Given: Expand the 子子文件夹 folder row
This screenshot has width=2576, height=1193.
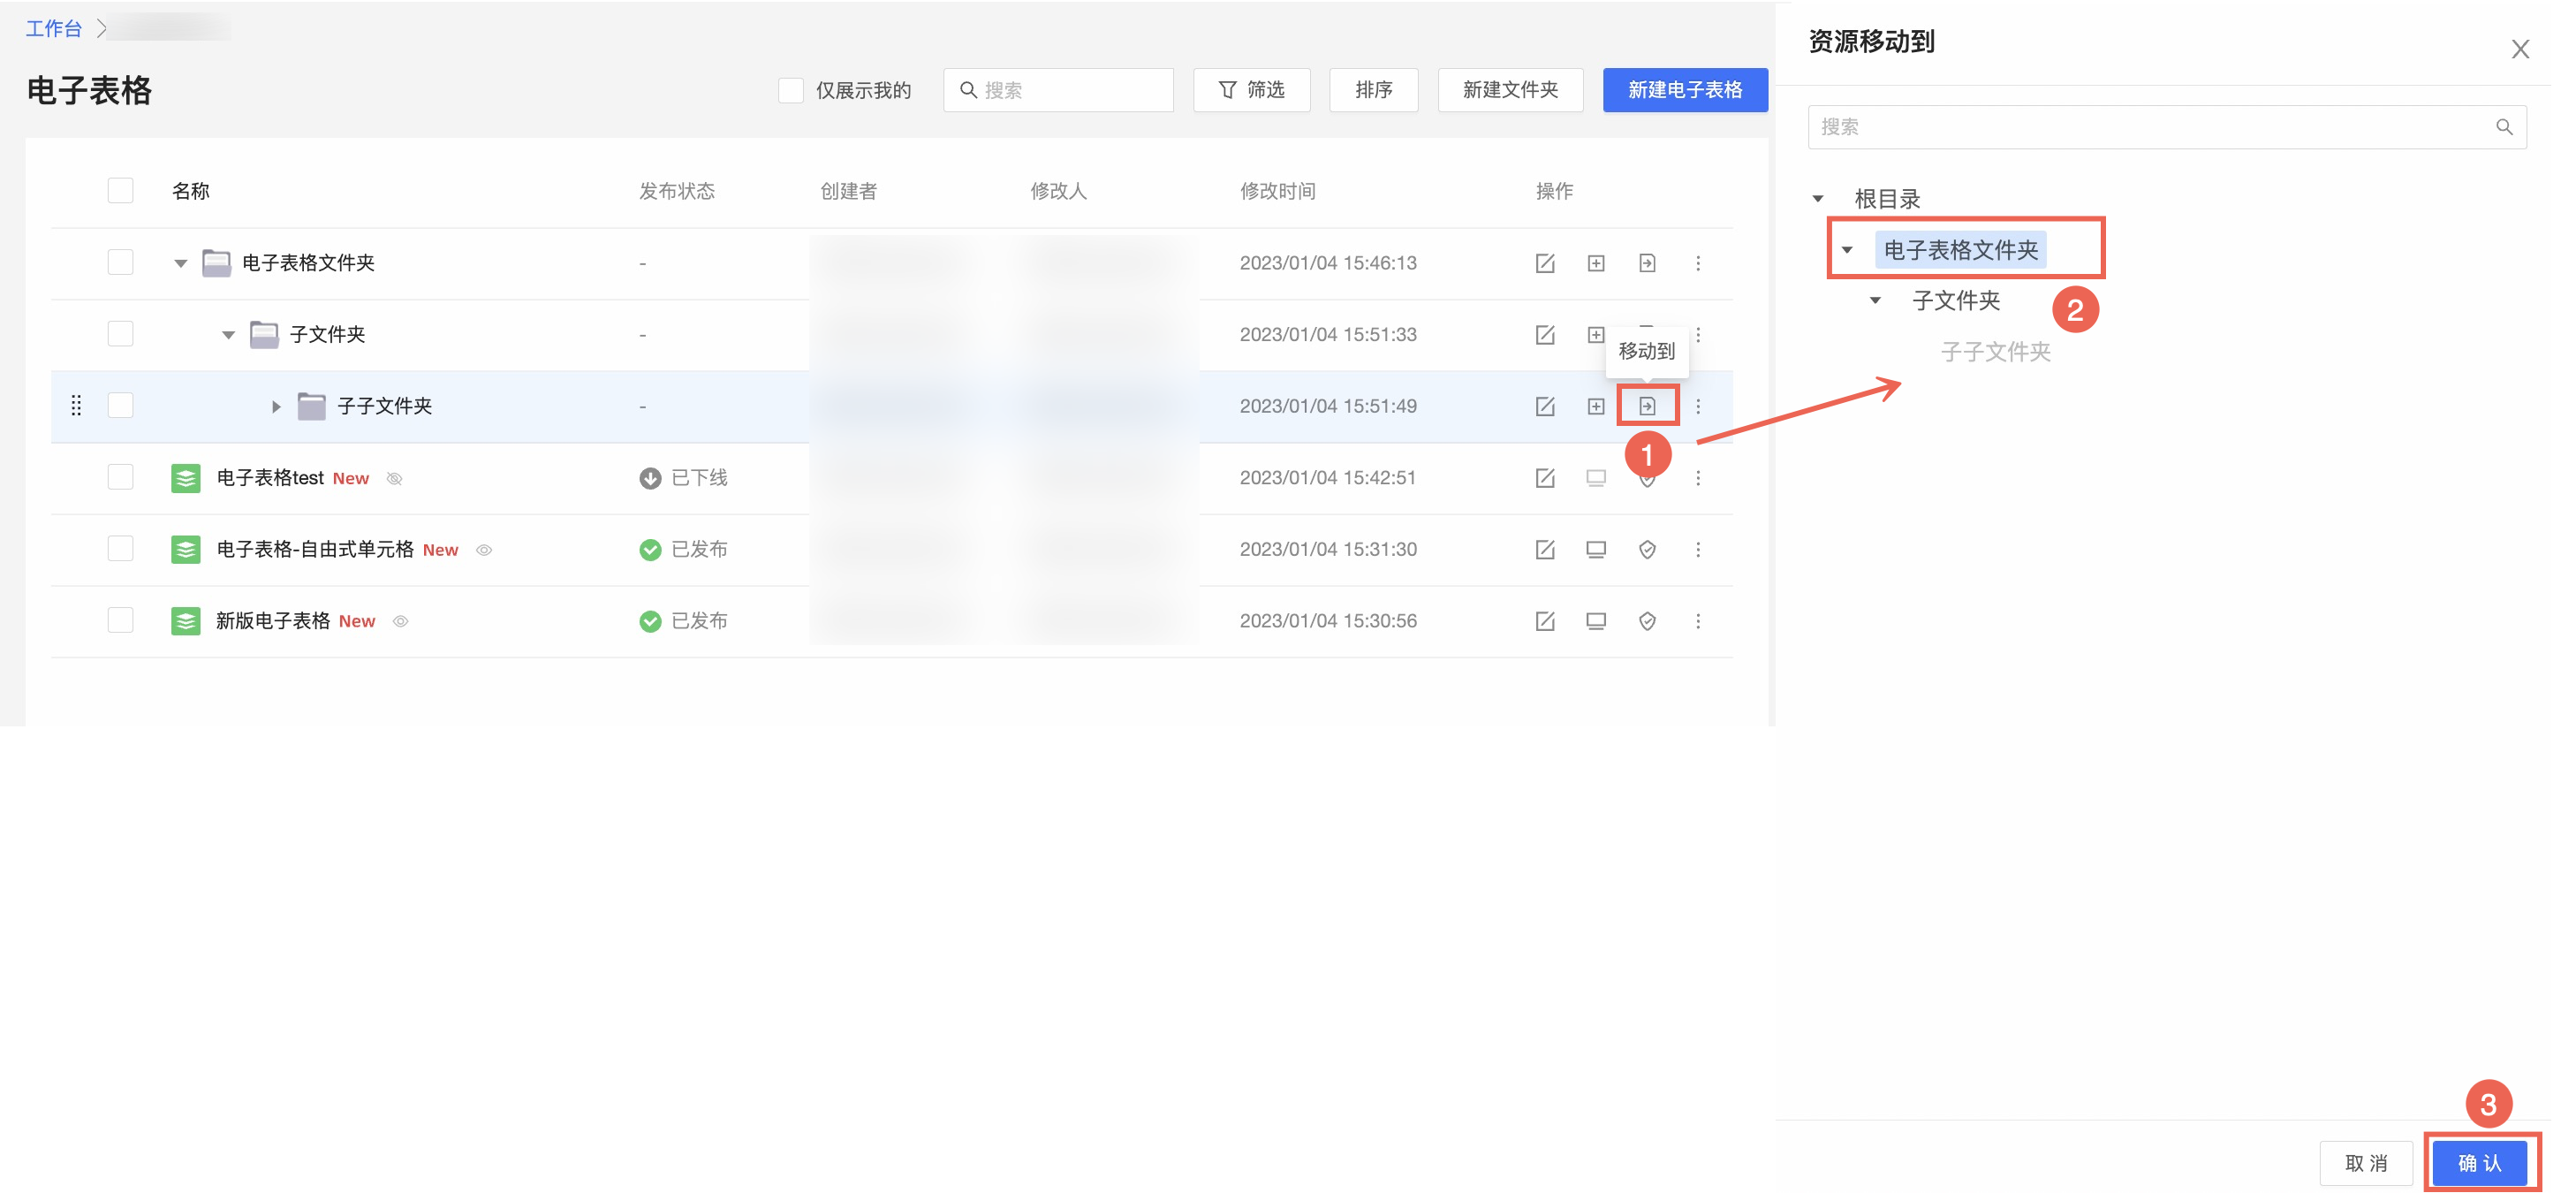Looking at the screenshot, I should (276, 406).
